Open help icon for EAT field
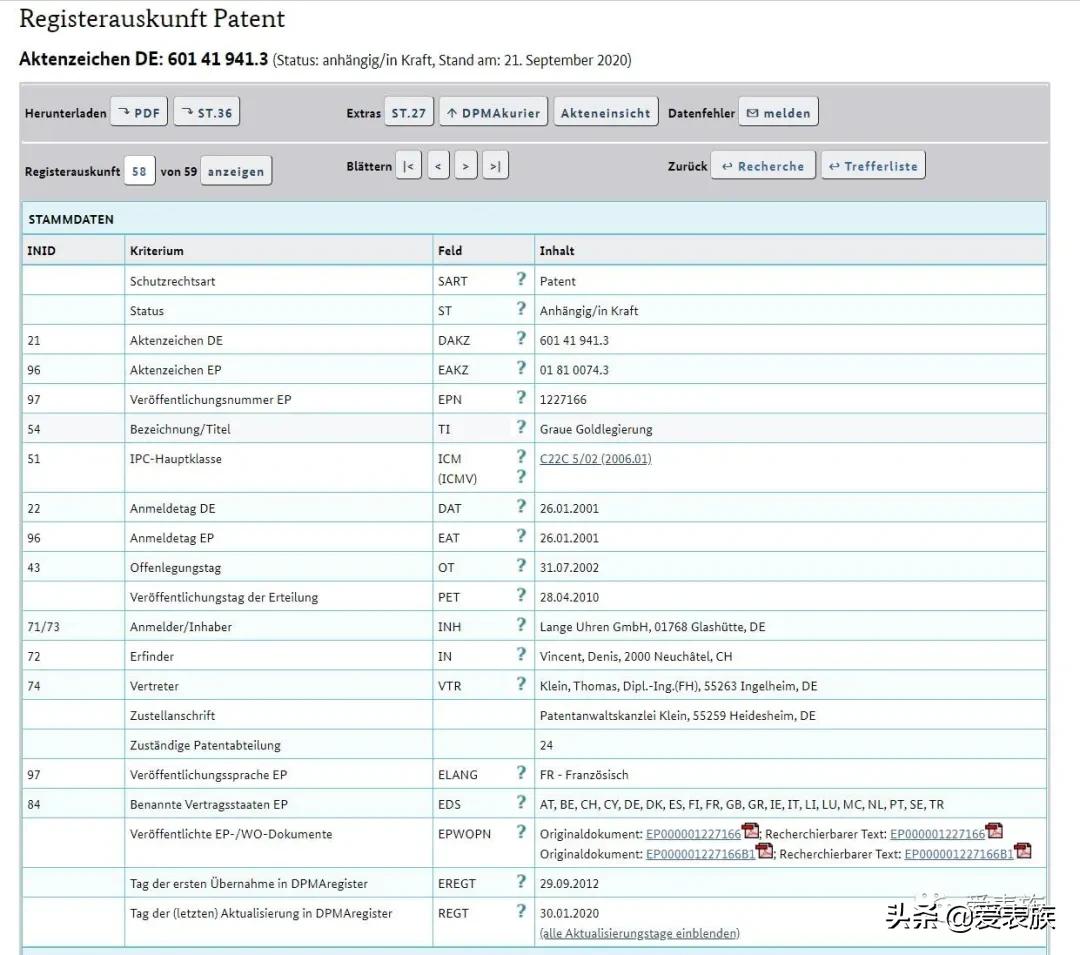The width and height of the screenshot is (1080, 955). (x=521, y=536)
